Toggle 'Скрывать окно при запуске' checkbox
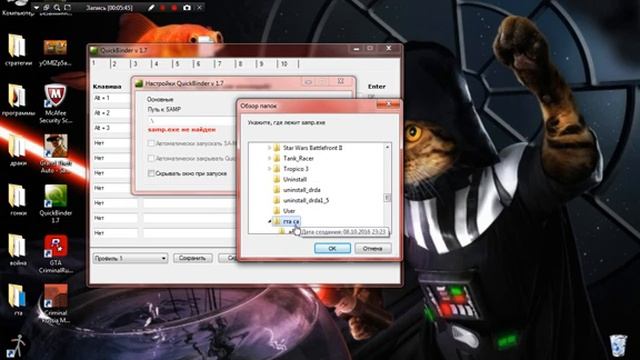This screenshot has height=360, width=640. (151, 173)
